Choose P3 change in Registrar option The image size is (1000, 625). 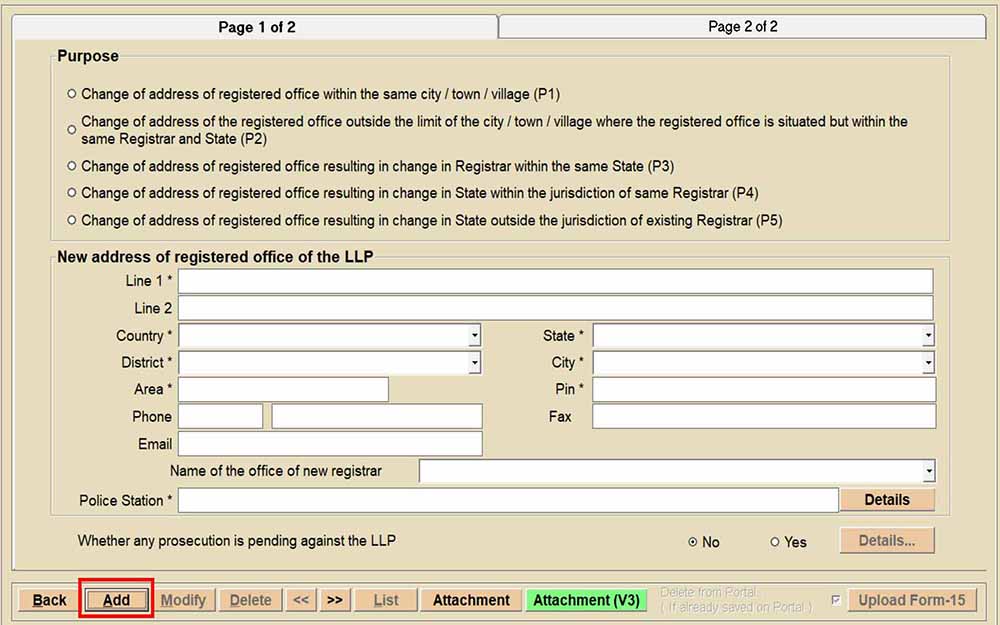pos(71,166)
